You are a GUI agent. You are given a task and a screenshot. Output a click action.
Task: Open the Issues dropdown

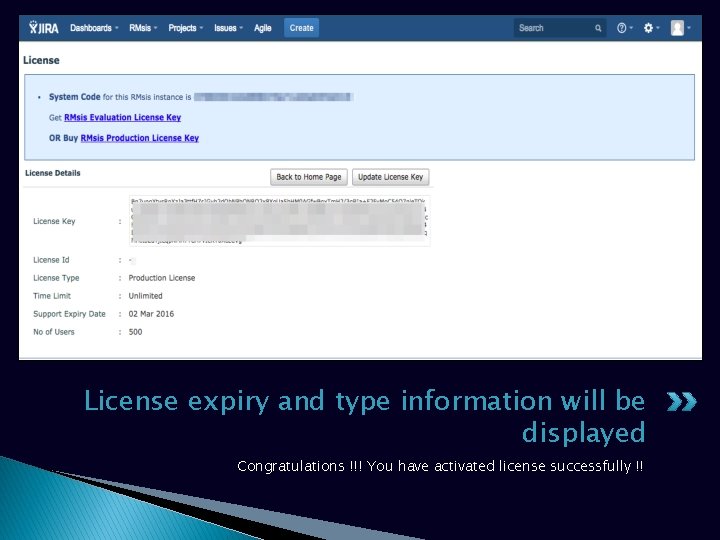point(228,28)
